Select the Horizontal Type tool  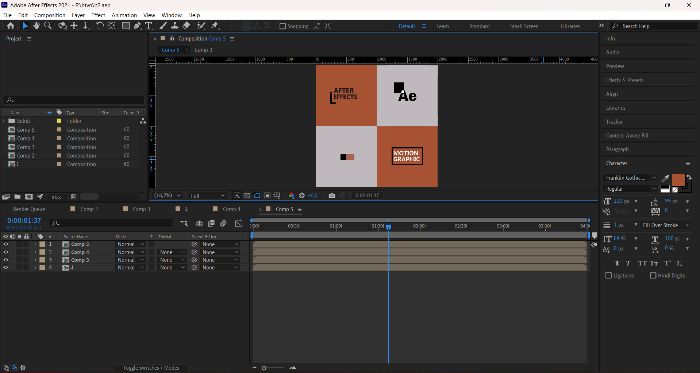click(148, 26)
